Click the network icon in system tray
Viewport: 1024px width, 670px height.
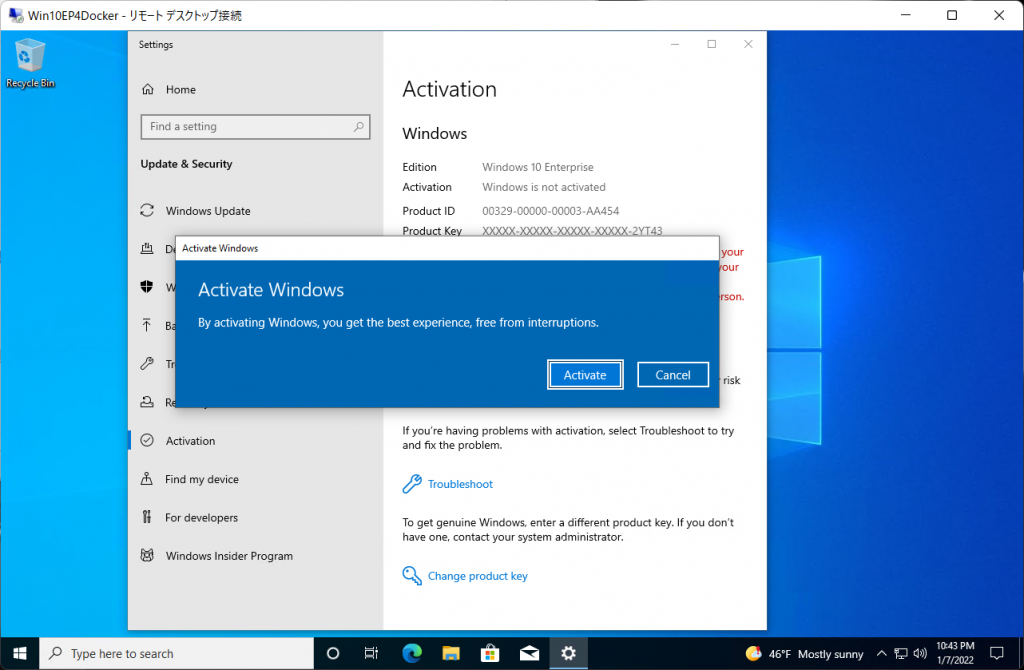[901, 654]
